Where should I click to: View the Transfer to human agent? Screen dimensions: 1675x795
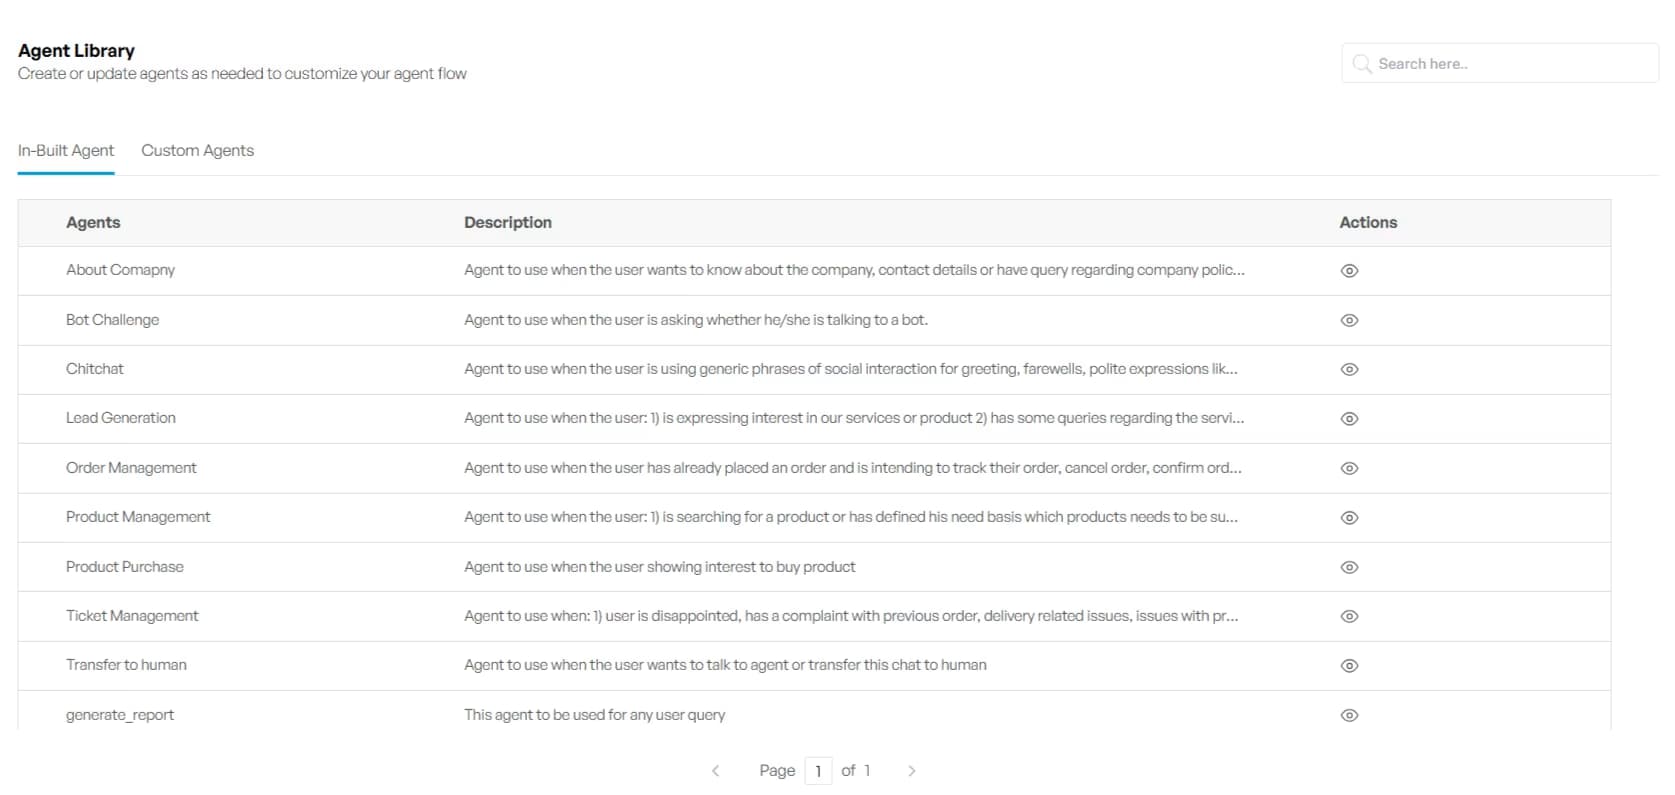(1349, 666)
